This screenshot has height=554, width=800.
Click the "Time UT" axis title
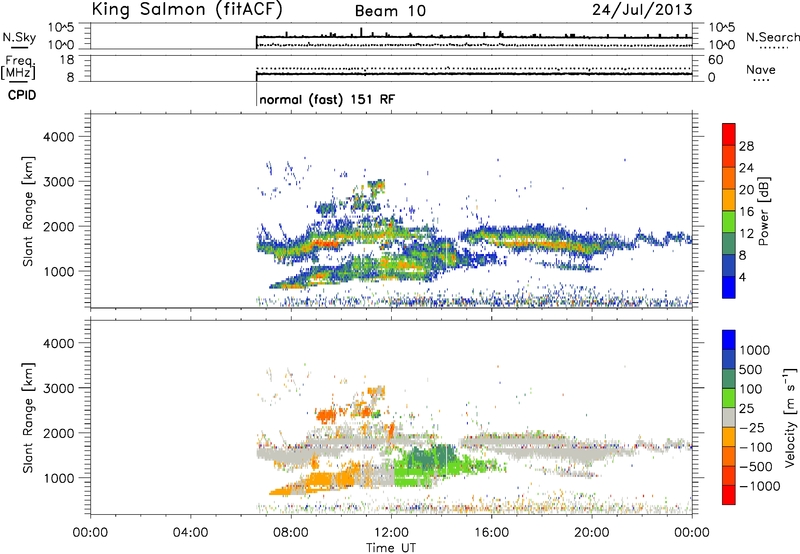391,548
